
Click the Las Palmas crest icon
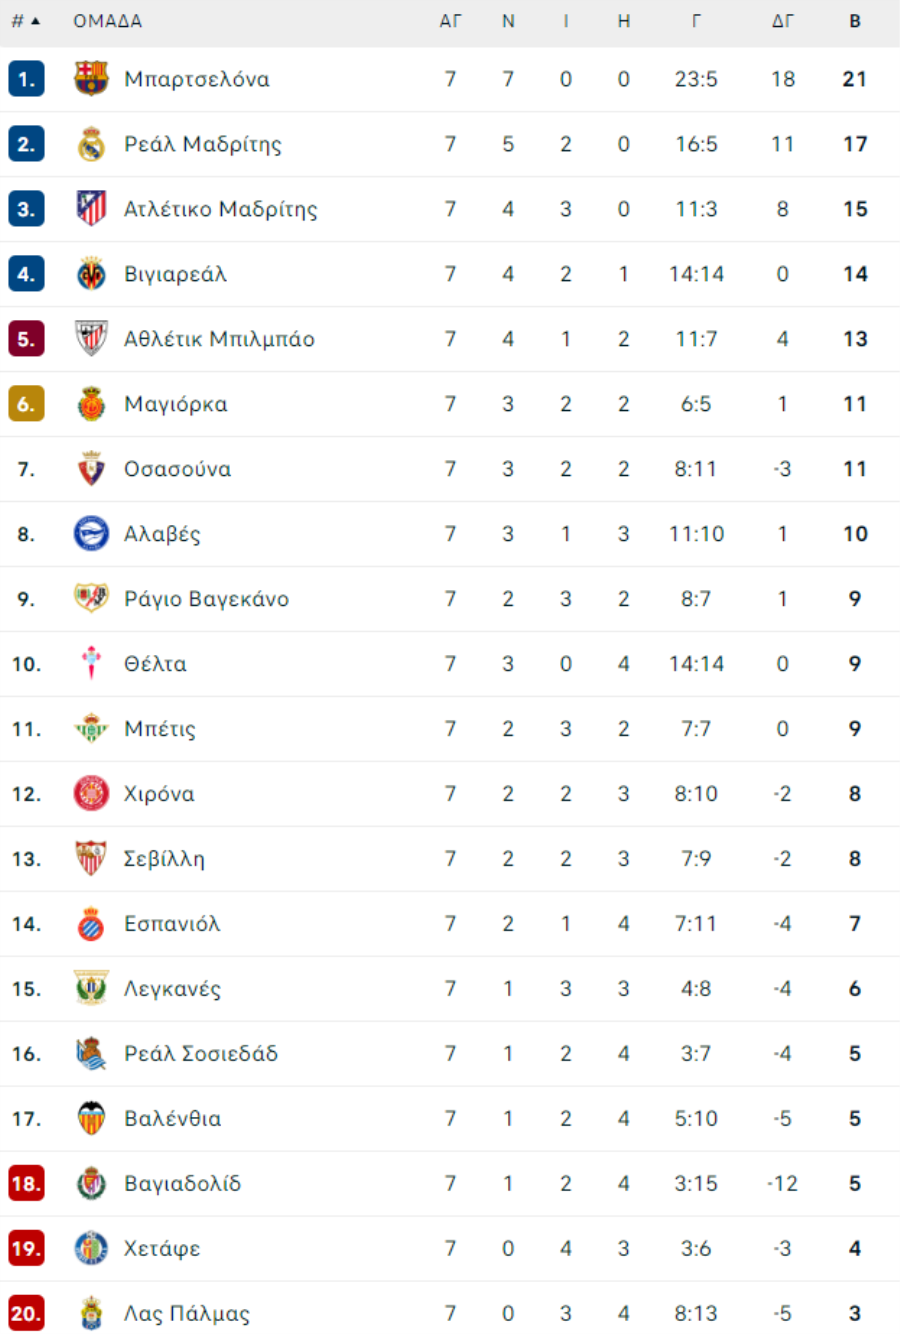click(x=91, y=1314)
